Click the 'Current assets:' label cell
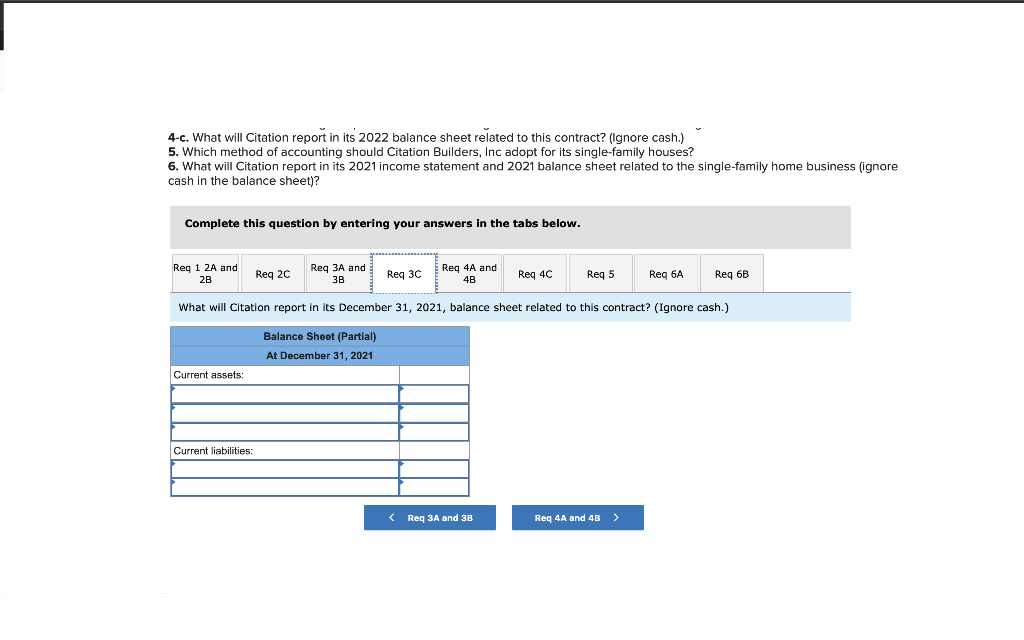1024x640 pixels. 285,375
